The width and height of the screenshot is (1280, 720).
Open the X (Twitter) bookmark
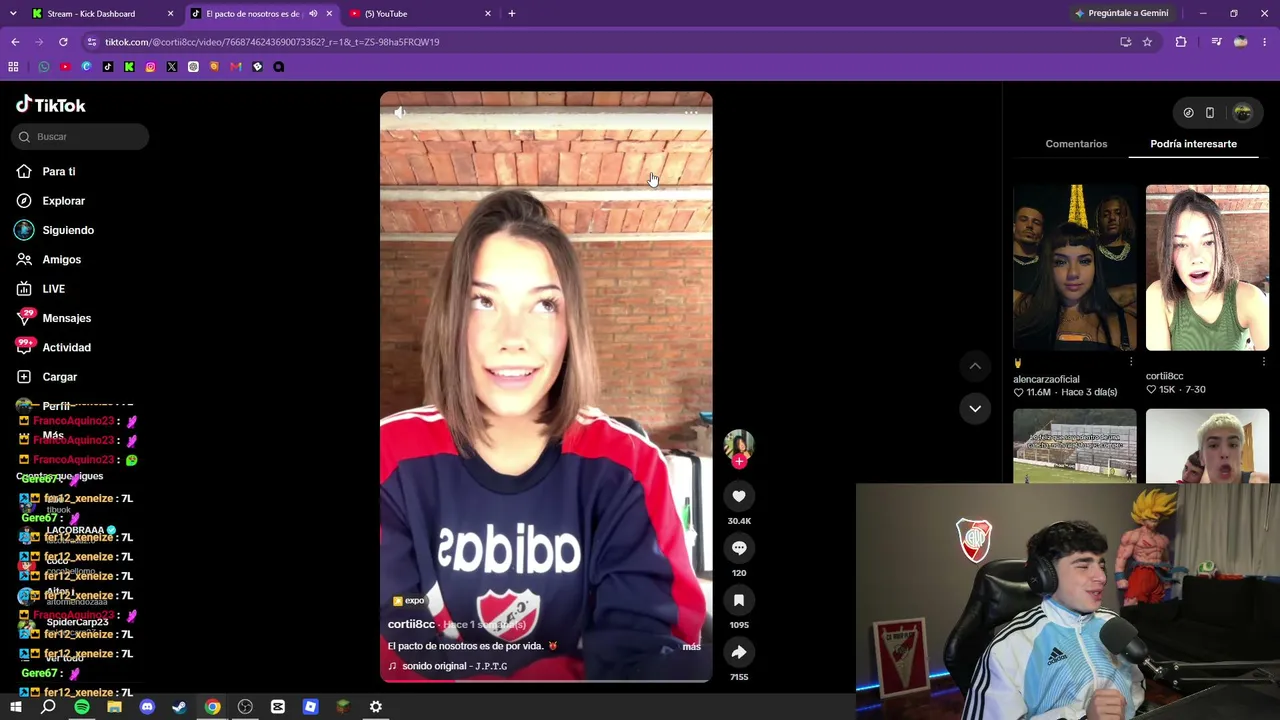click(172, 67)
